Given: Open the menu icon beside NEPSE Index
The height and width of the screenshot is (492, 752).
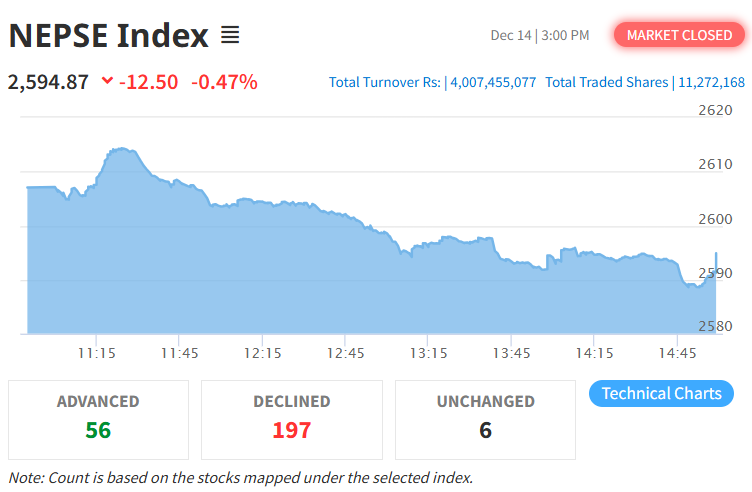Looking at the screenshot, I should 230,36.
